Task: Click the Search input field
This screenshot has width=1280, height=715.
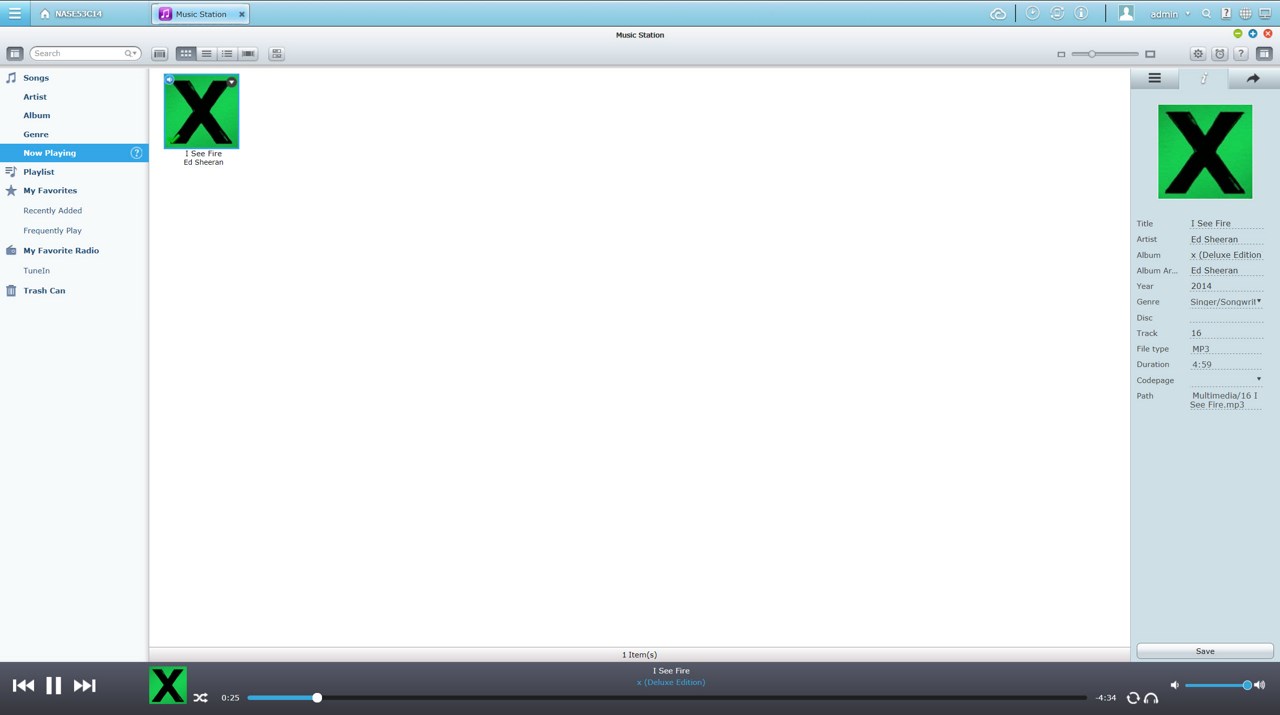Action: (x=78, y=53)
